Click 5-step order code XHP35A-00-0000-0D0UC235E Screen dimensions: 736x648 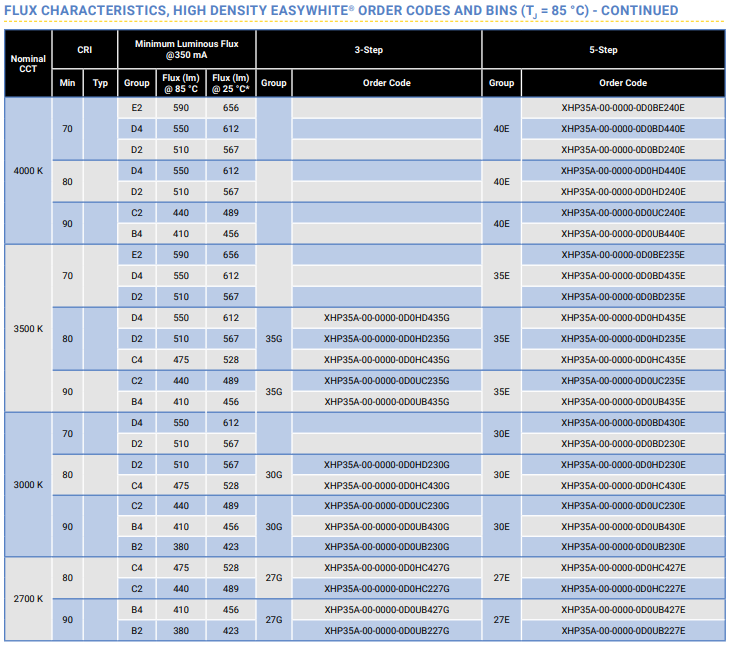tap(623, 381)
